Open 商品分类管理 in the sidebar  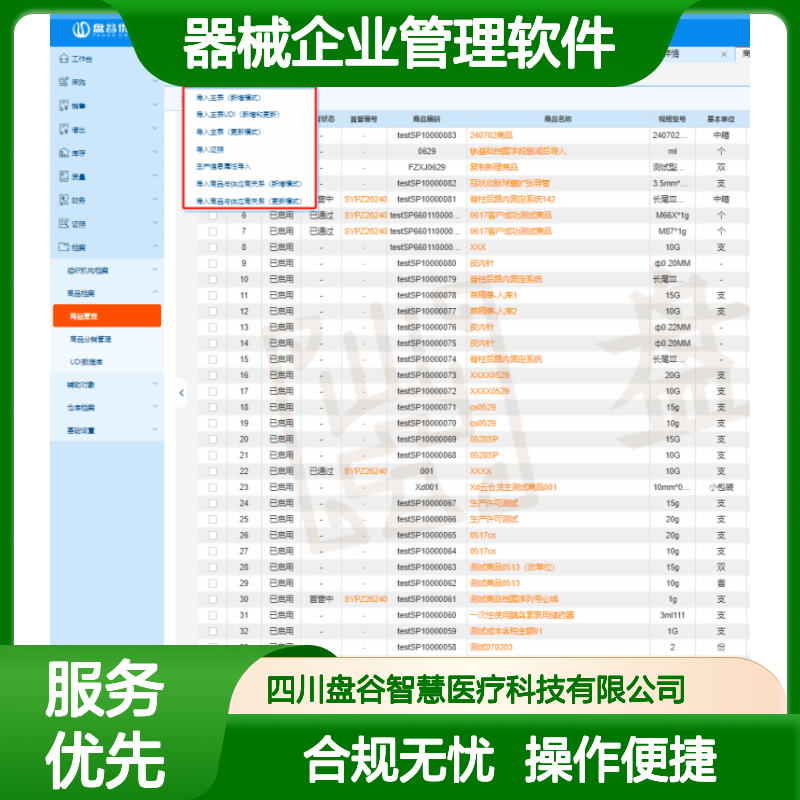click(90, 339)
